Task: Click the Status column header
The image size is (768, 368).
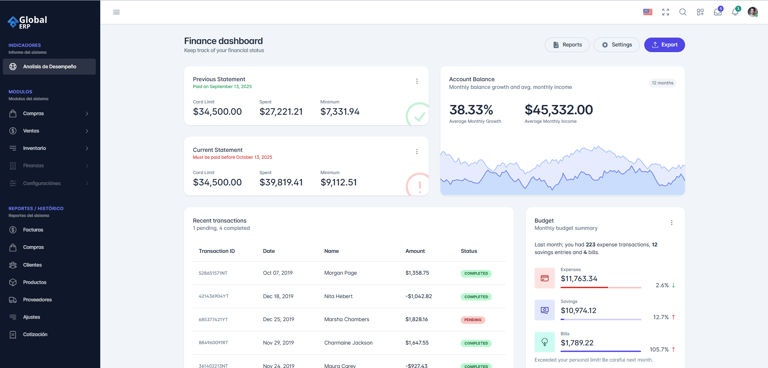Action: [x=469, y=251]
